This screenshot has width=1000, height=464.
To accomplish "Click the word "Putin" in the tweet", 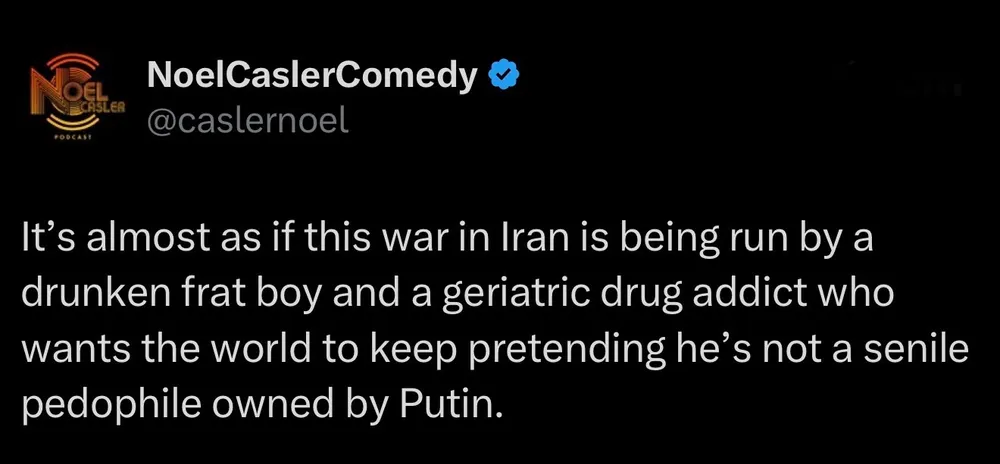I will 450,407.
